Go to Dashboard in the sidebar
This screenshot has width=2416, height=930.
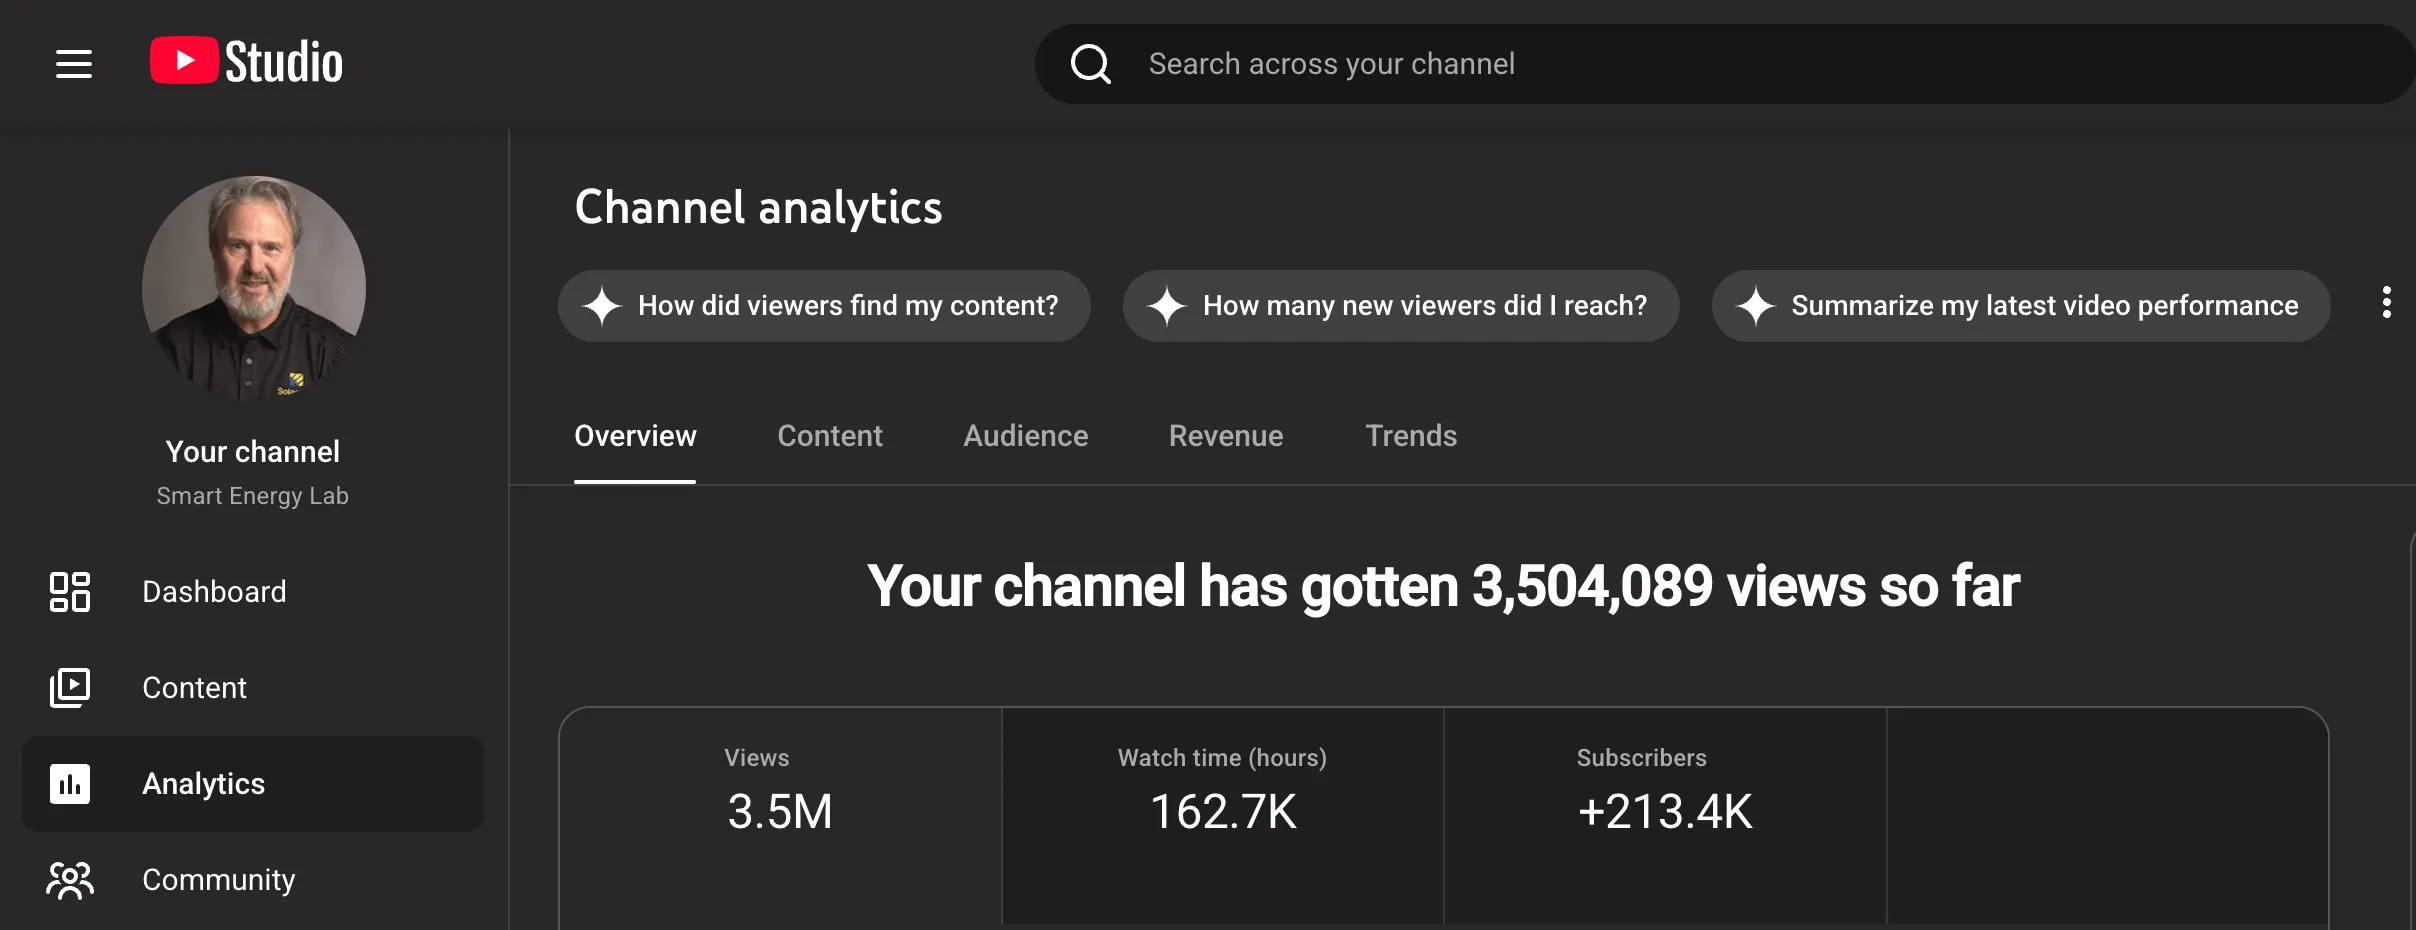coord(253,592)
